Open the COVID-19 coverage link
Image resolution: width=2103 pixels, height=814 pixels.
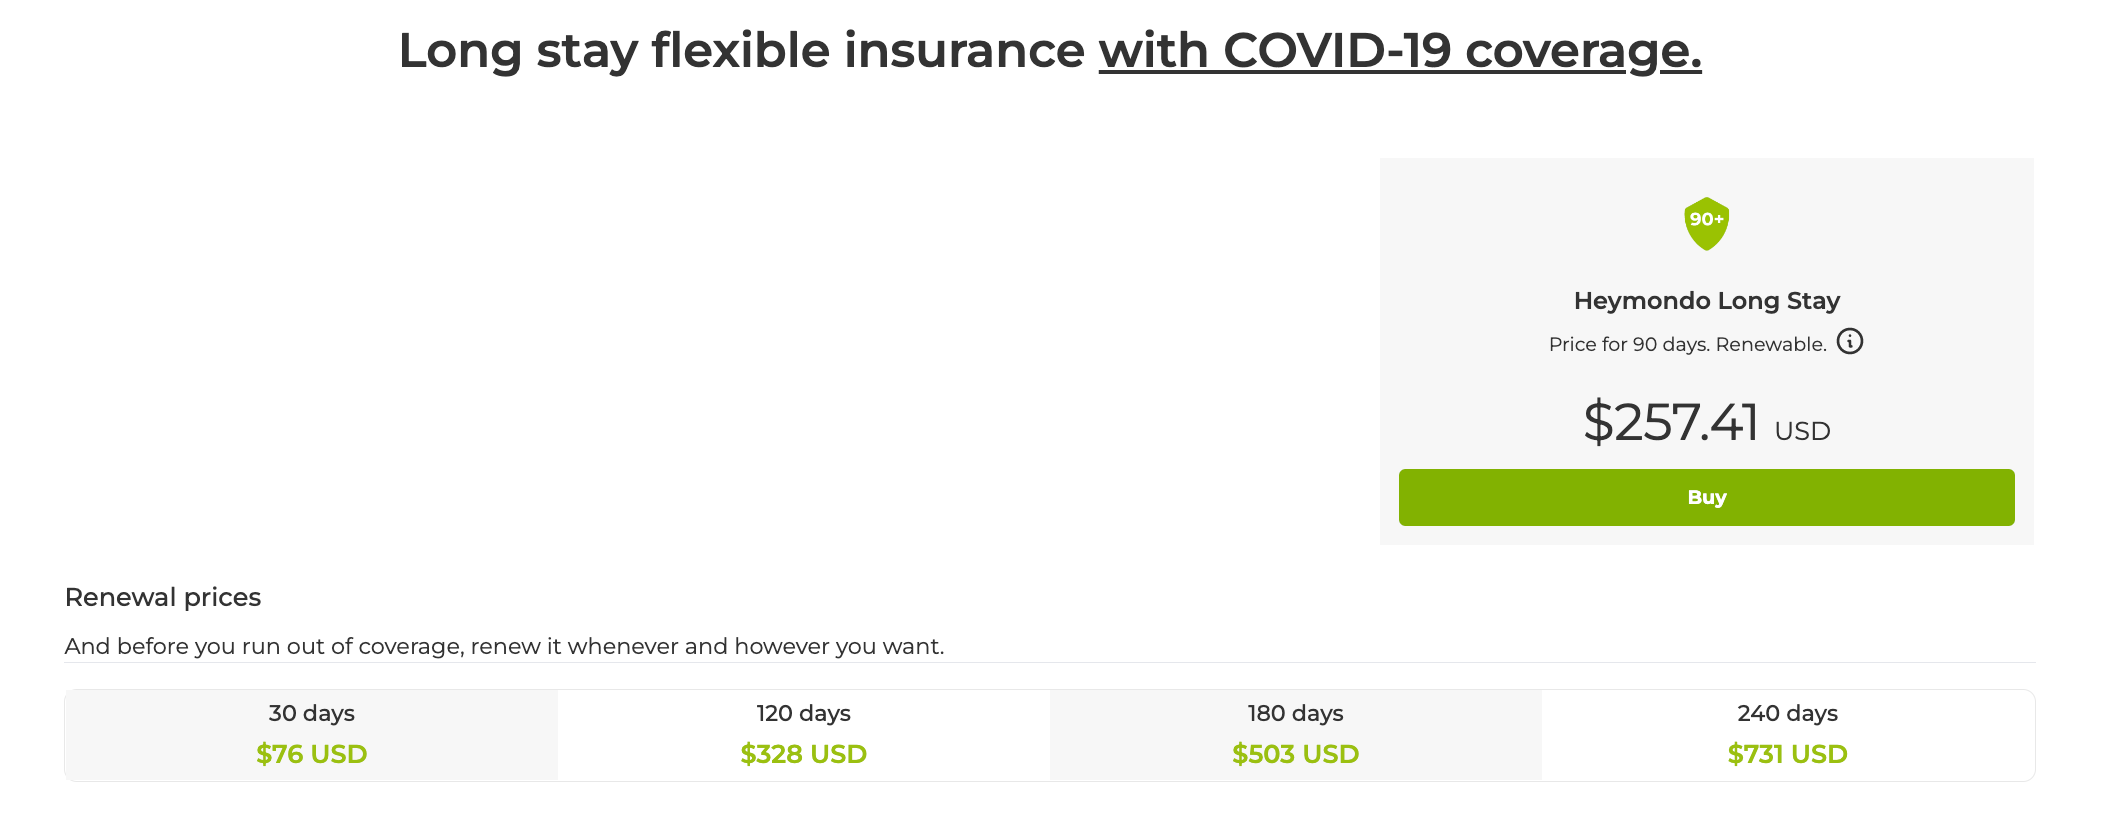[1399, 50]
